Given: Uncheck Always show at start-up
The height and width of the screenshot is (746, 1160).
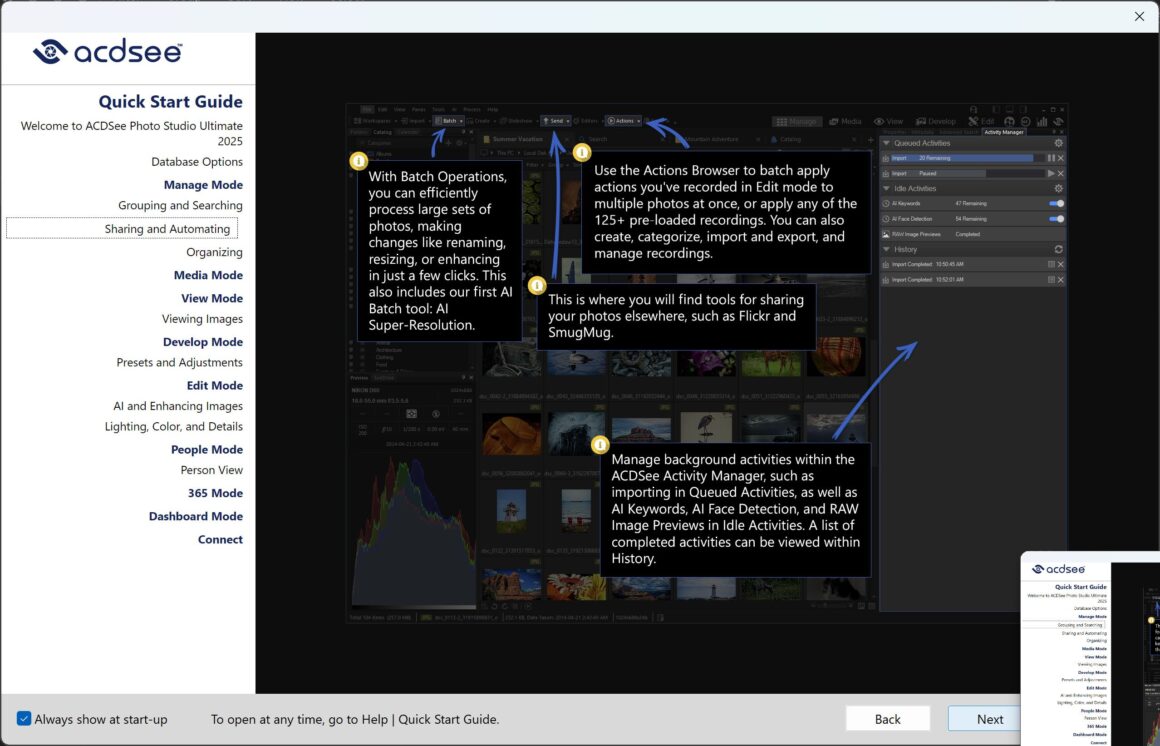Looking at the screenshot, I should [24, 719].
